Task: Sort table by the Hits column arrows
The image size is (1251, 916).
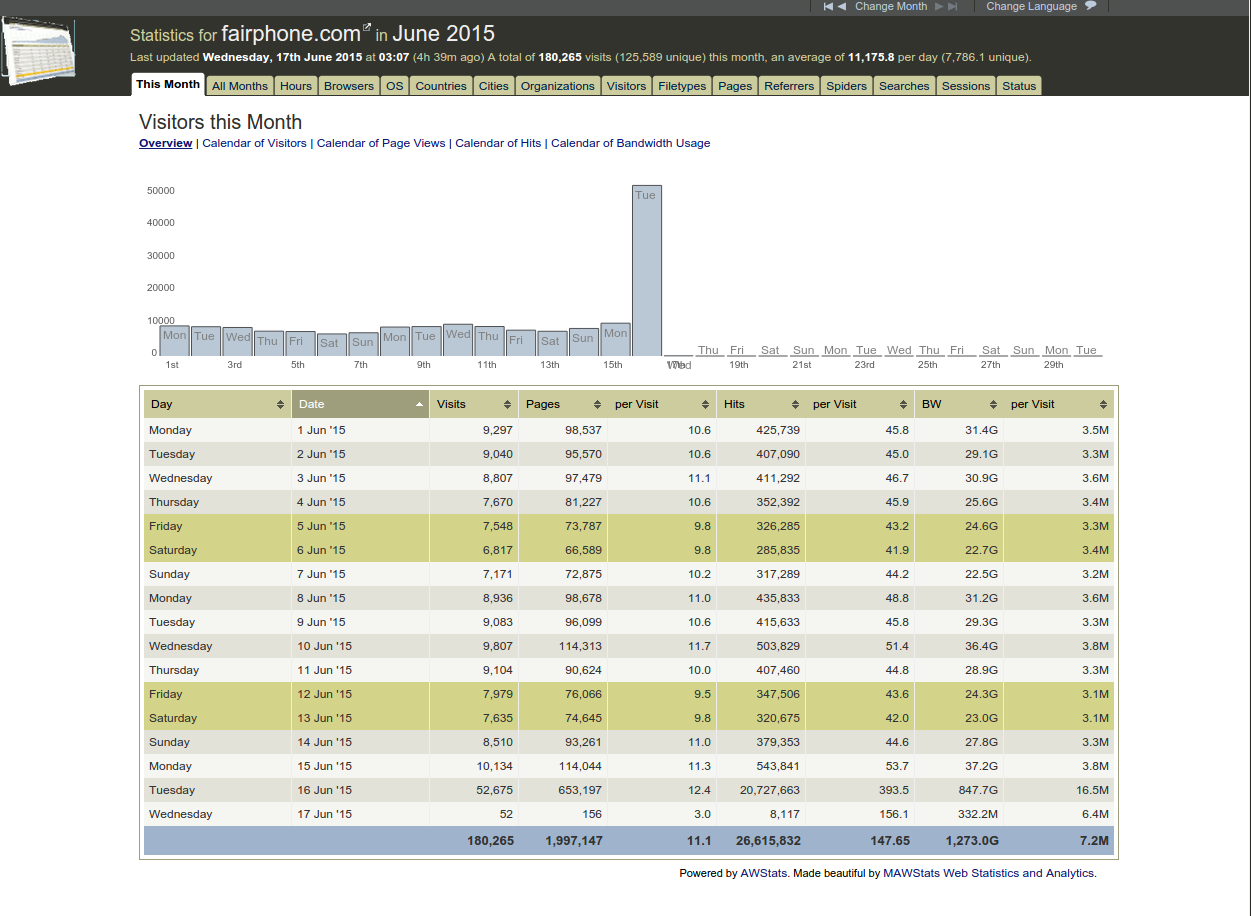Action: pos(795,405)
